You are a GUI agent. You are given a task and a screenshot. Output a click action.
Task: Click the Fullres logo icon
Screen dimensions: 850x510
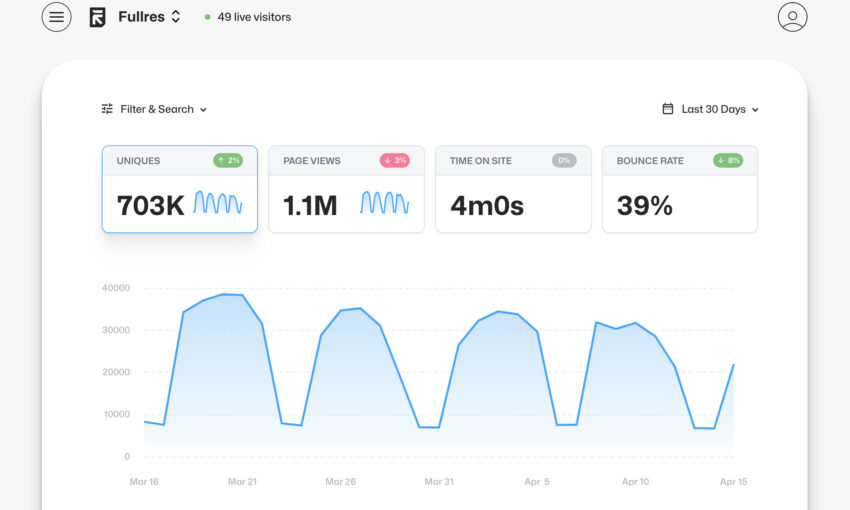click(97, 17)
